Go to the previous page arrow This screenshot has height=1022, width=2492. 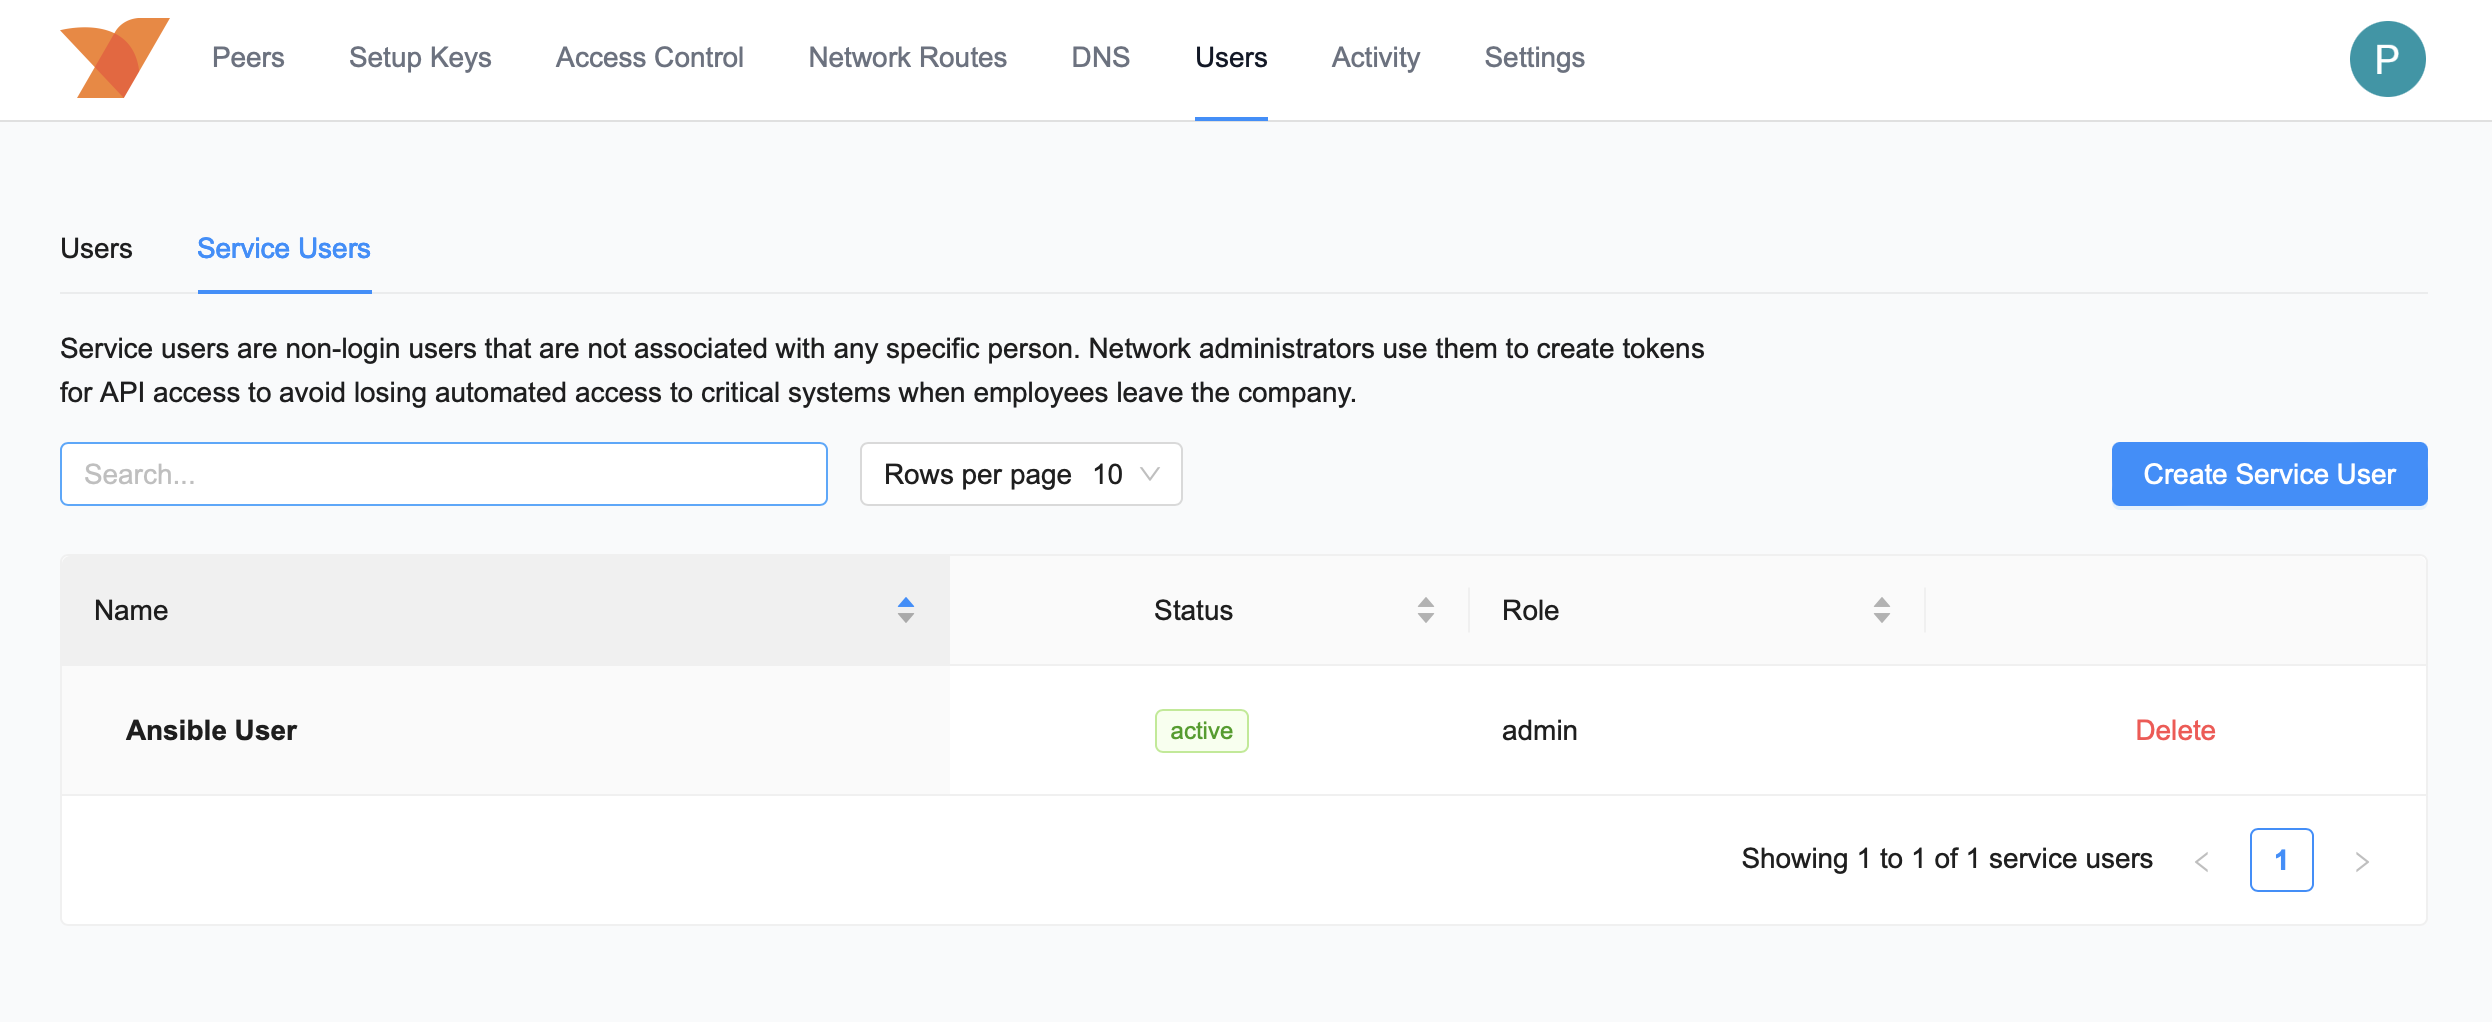(2201, 861)
